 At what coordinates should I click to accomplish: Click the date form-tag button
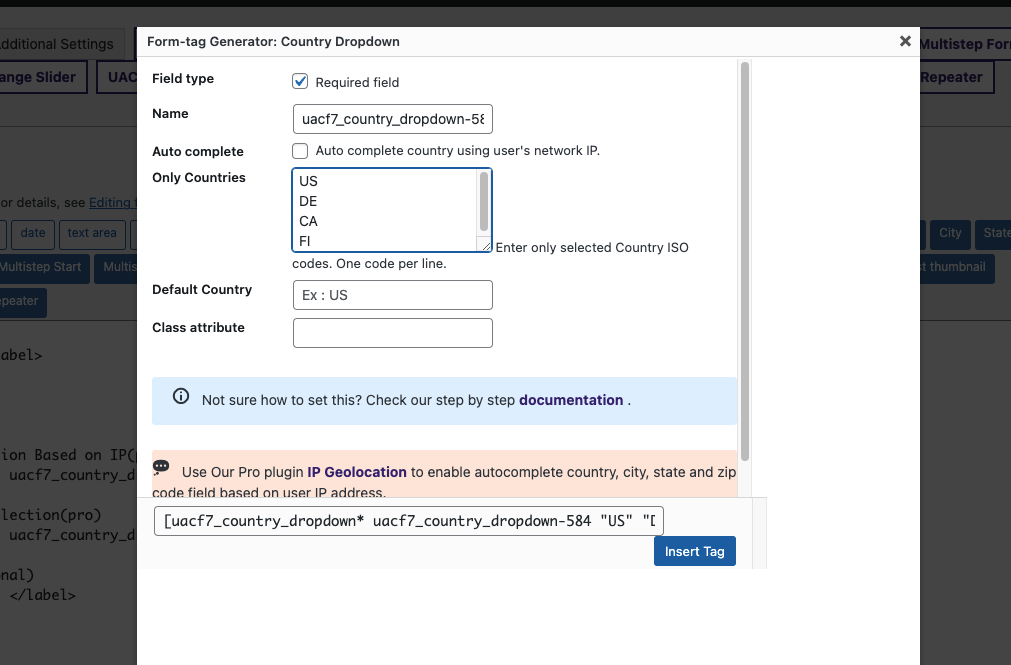[x=33, y=234]
